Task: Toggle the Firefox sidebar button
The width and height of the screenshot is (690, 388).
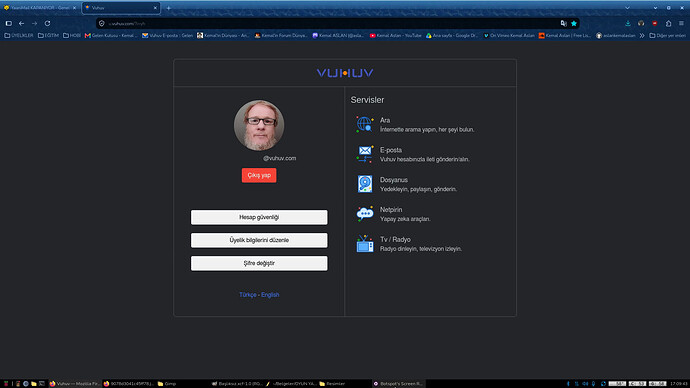Action: 8,23
